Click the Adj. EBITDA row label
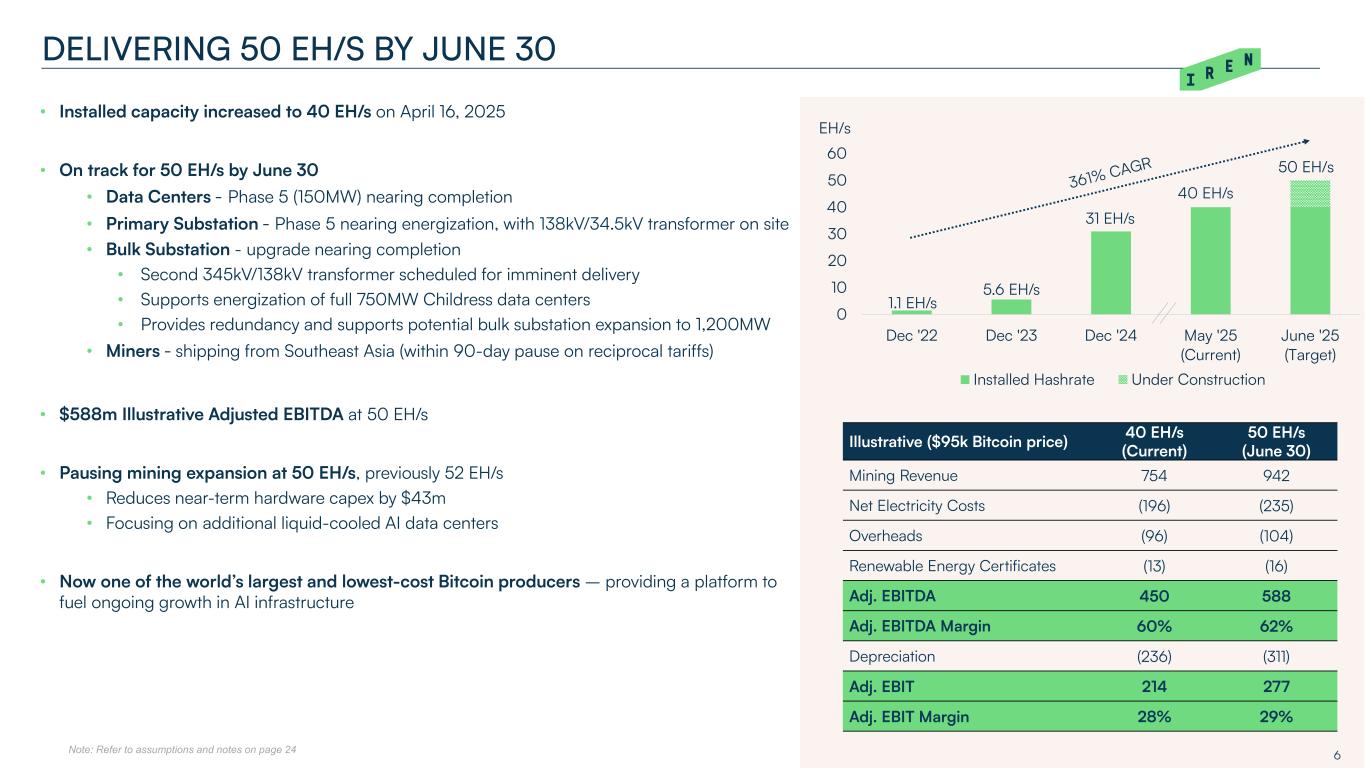Image resolution: width=1365 pixels, height=768 pixels. 879,596
